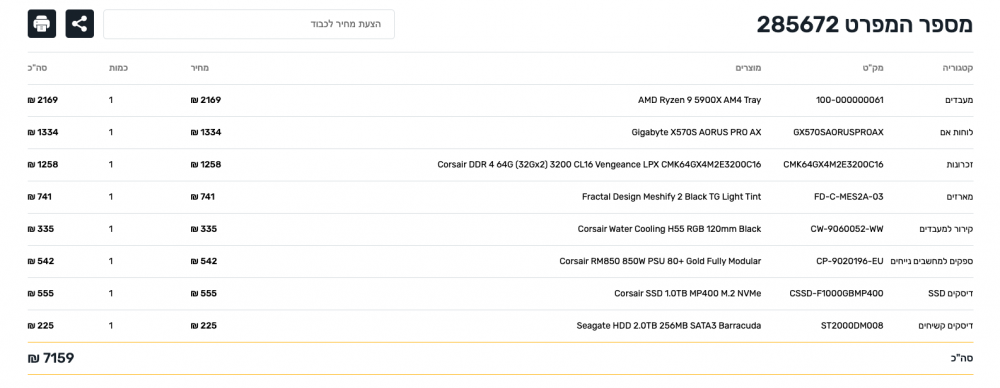The height and width of the screenshot is (388, 1000).
Task: Click grand total 7159 ₪
Action: tap(51, 358)
